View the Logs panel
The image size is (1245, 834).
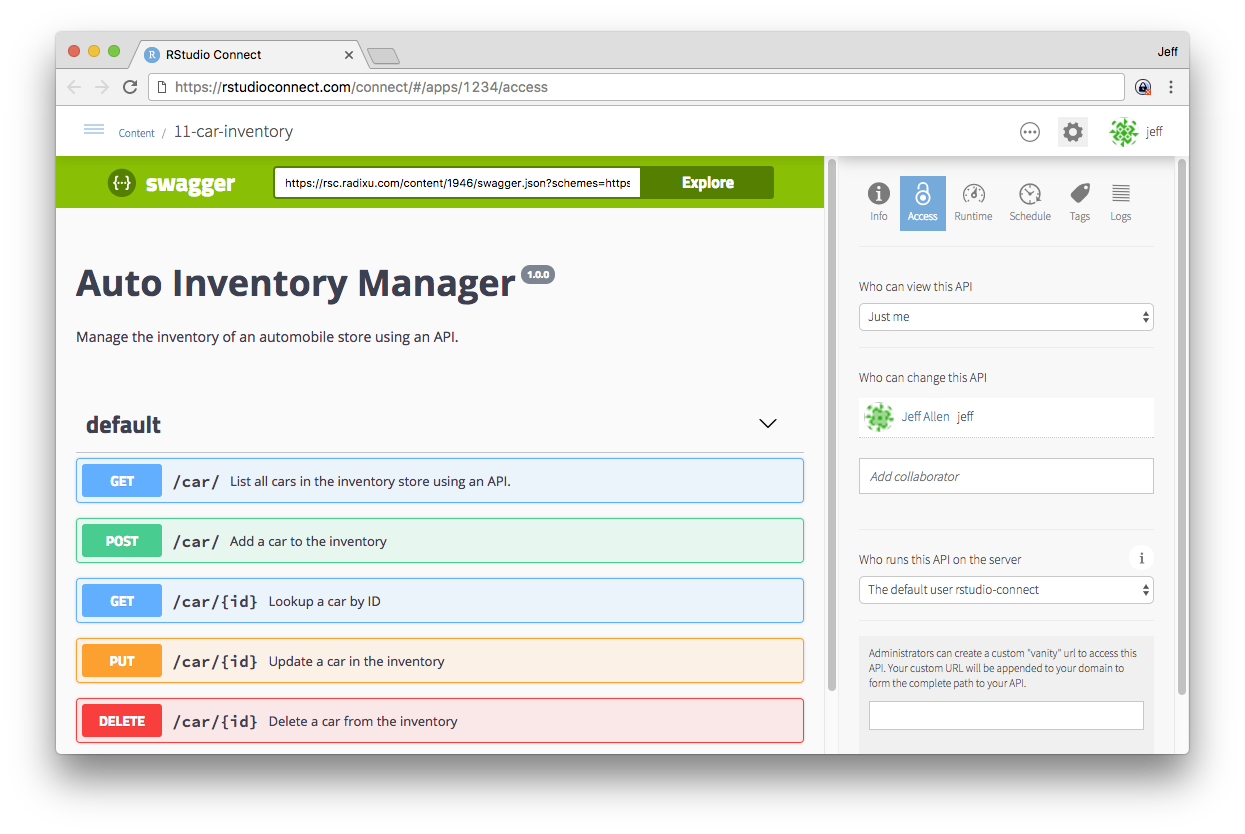click(1120, 202)
